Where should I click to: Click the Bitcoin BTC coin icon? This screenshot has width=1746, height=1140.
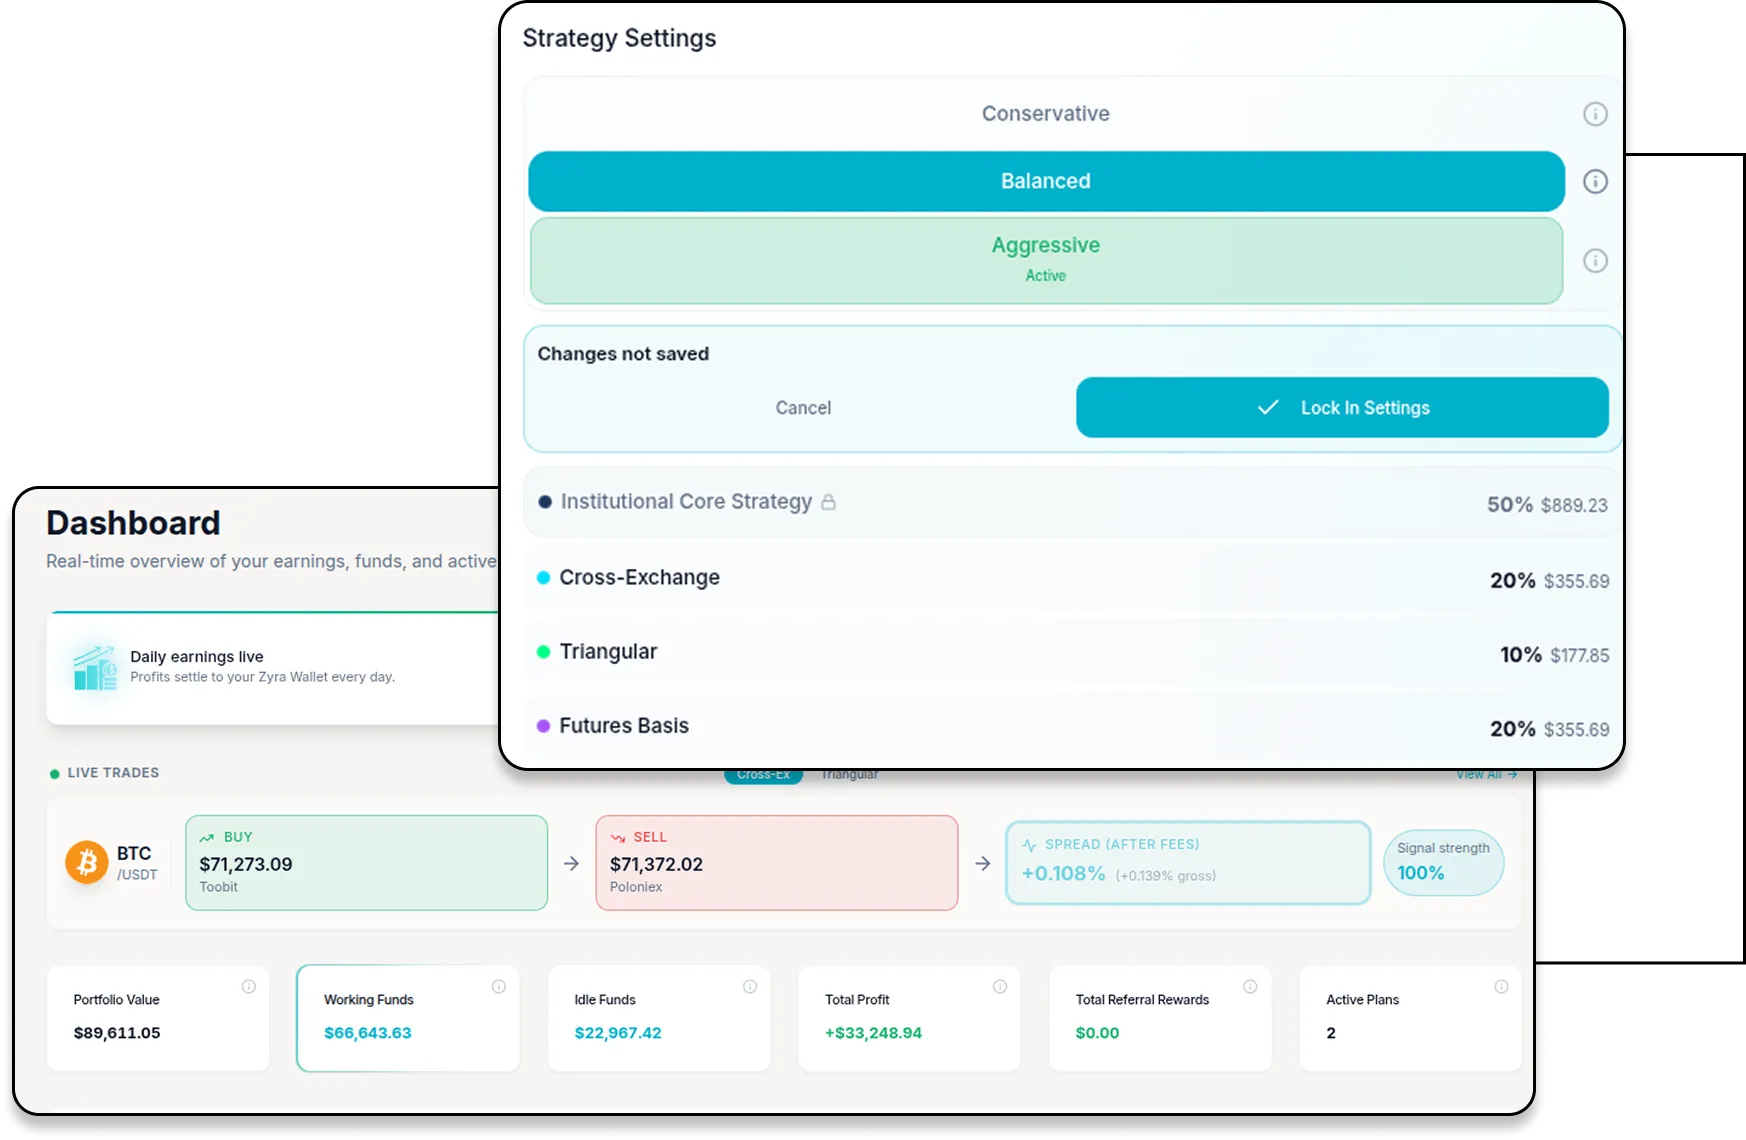[87, 862]
